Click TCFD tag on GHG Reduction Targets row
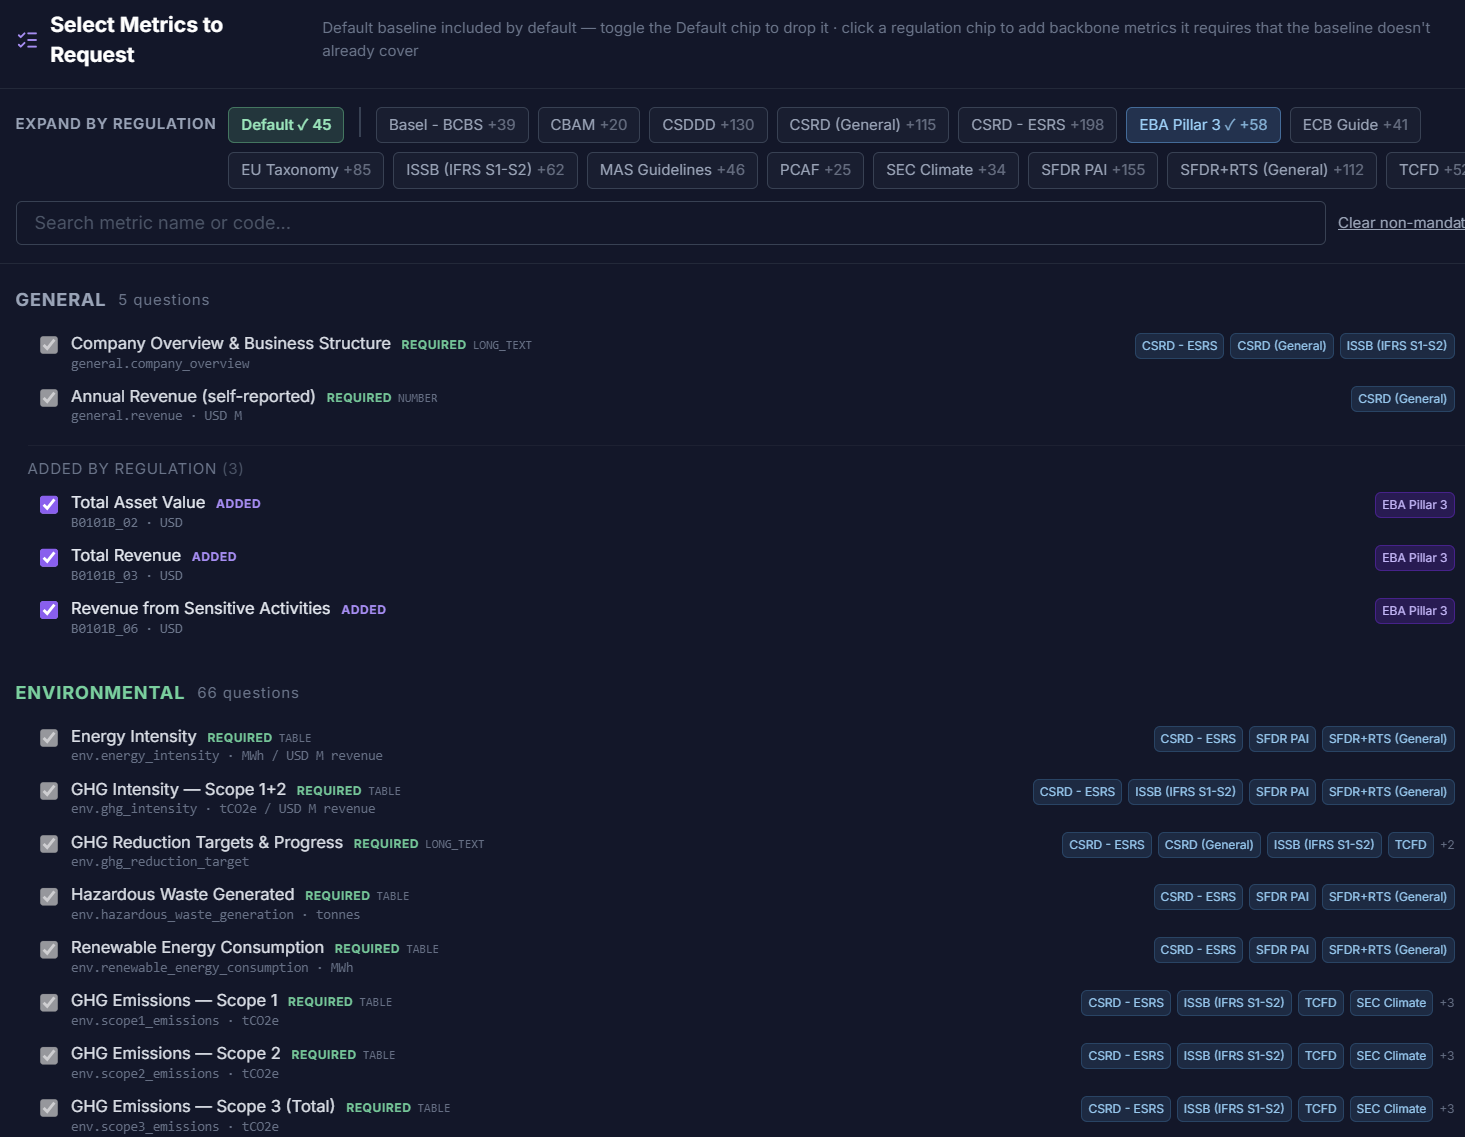 point(1410,845)
